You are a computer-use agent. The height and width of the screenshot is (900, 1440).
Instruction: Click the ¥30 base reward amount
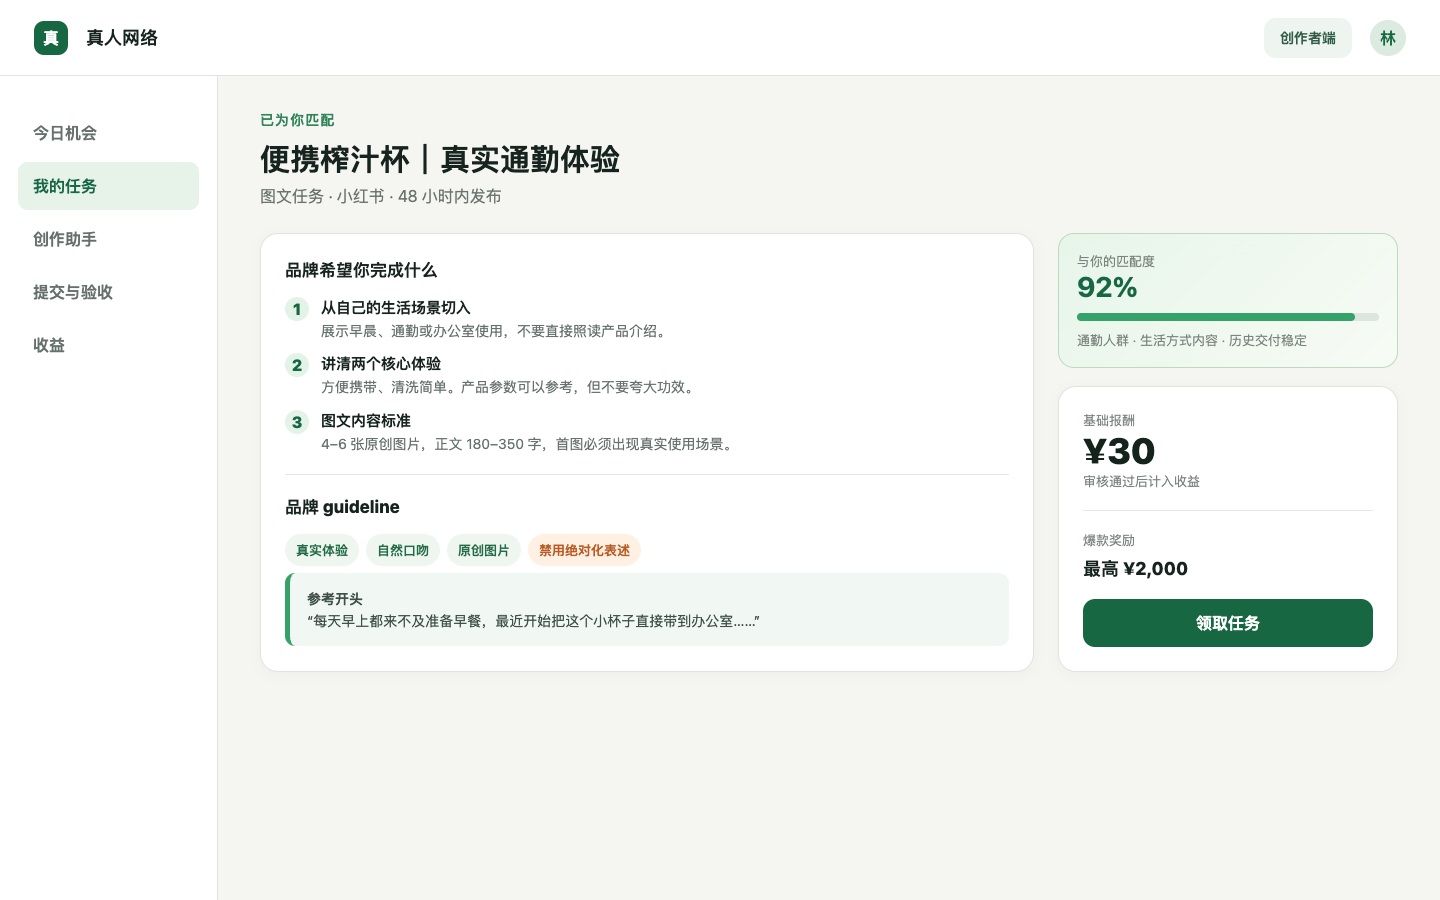coord(1119,451)
